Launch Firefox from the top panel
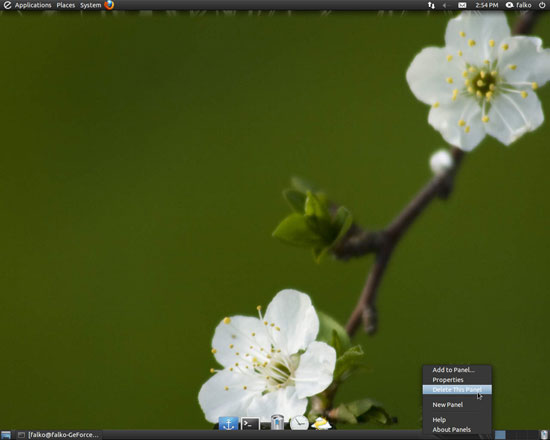550x440 pixels. tap(109, 5)
